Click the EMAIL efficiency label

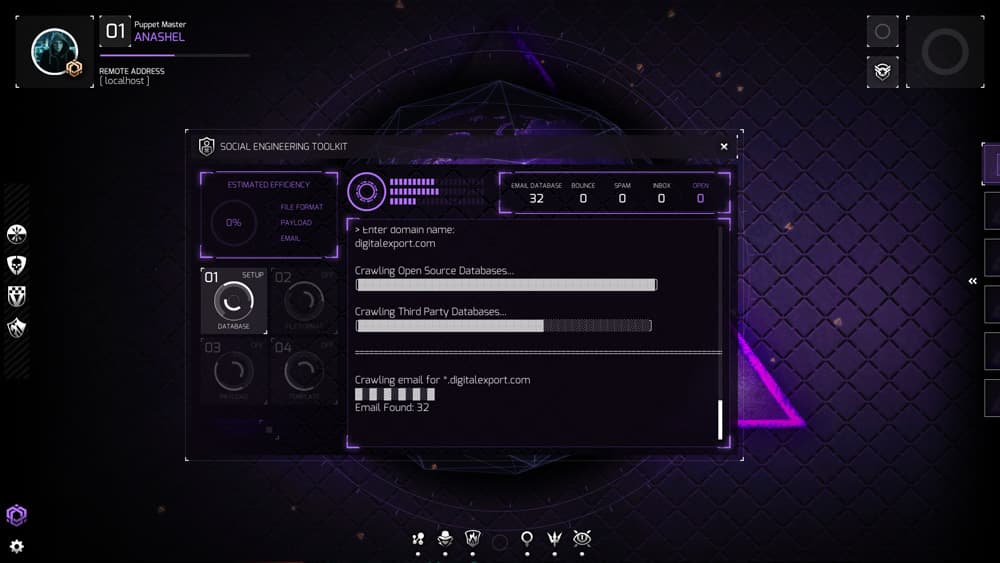click(x=290, y=238)
